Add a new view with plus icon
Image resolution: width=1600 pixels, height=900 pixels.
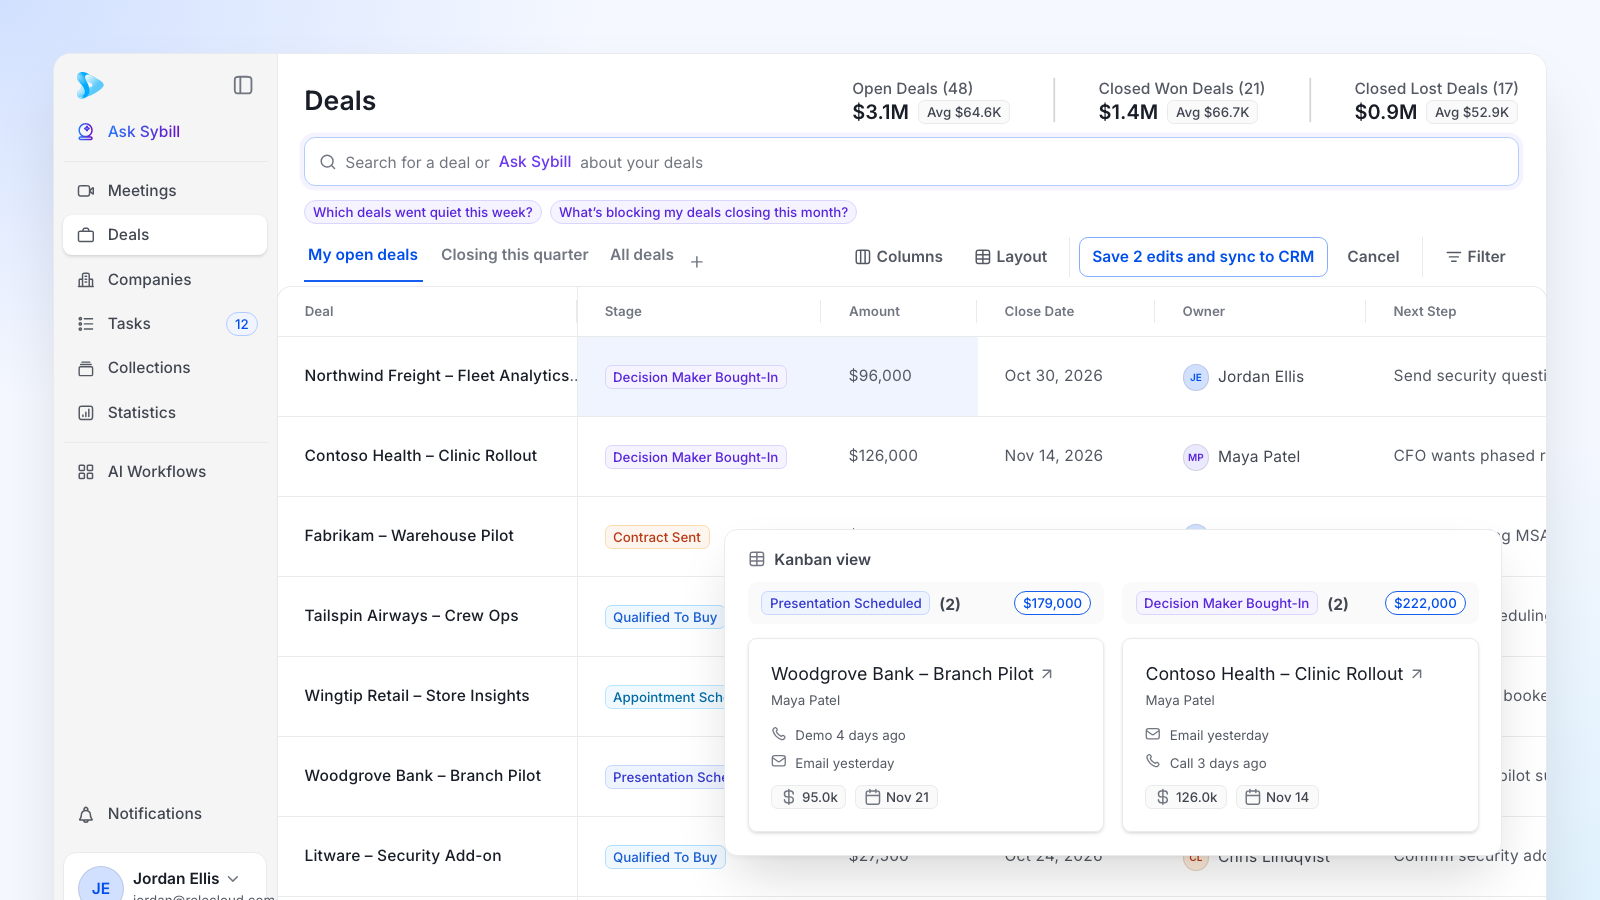697,261
